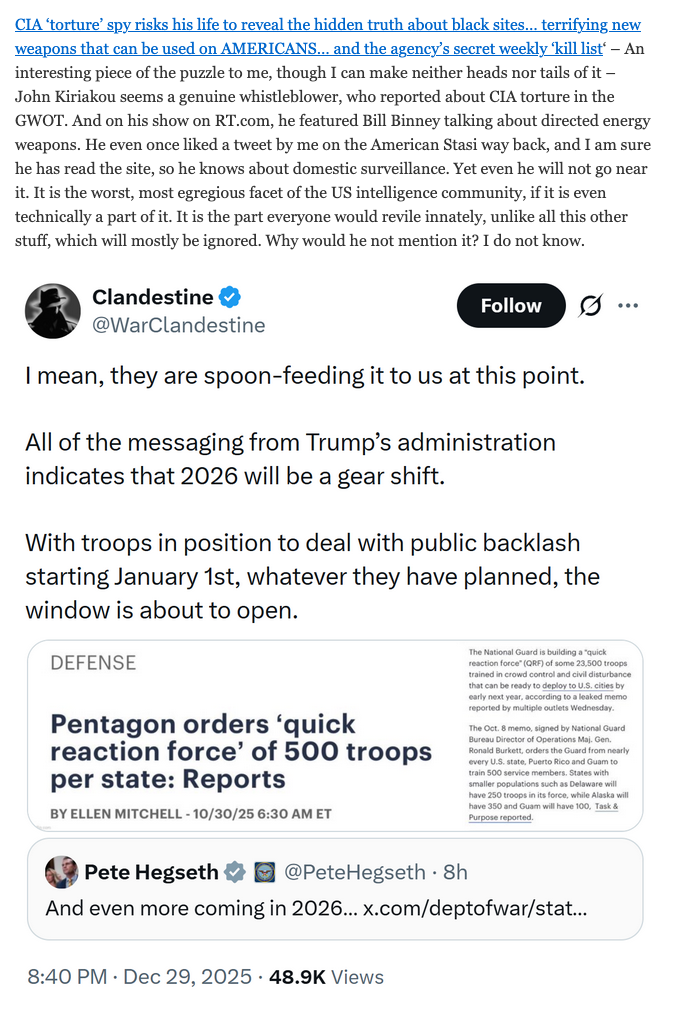The image size is (690, 1018).
Task: Click Clandestine's profile avatar
Action: coord(53,310)
